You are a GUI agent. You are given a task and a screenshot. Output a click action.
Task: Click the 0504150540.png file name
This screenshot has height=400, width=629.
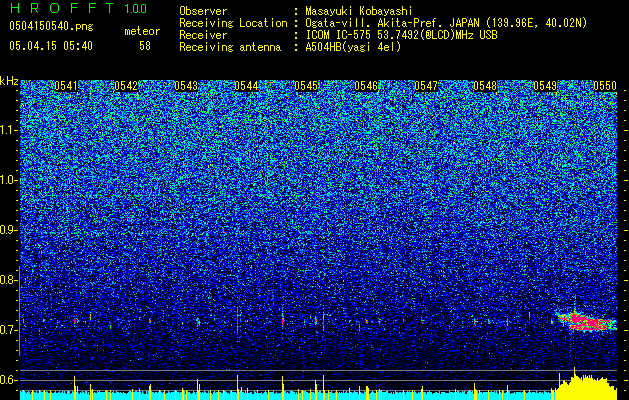[51, 26]
